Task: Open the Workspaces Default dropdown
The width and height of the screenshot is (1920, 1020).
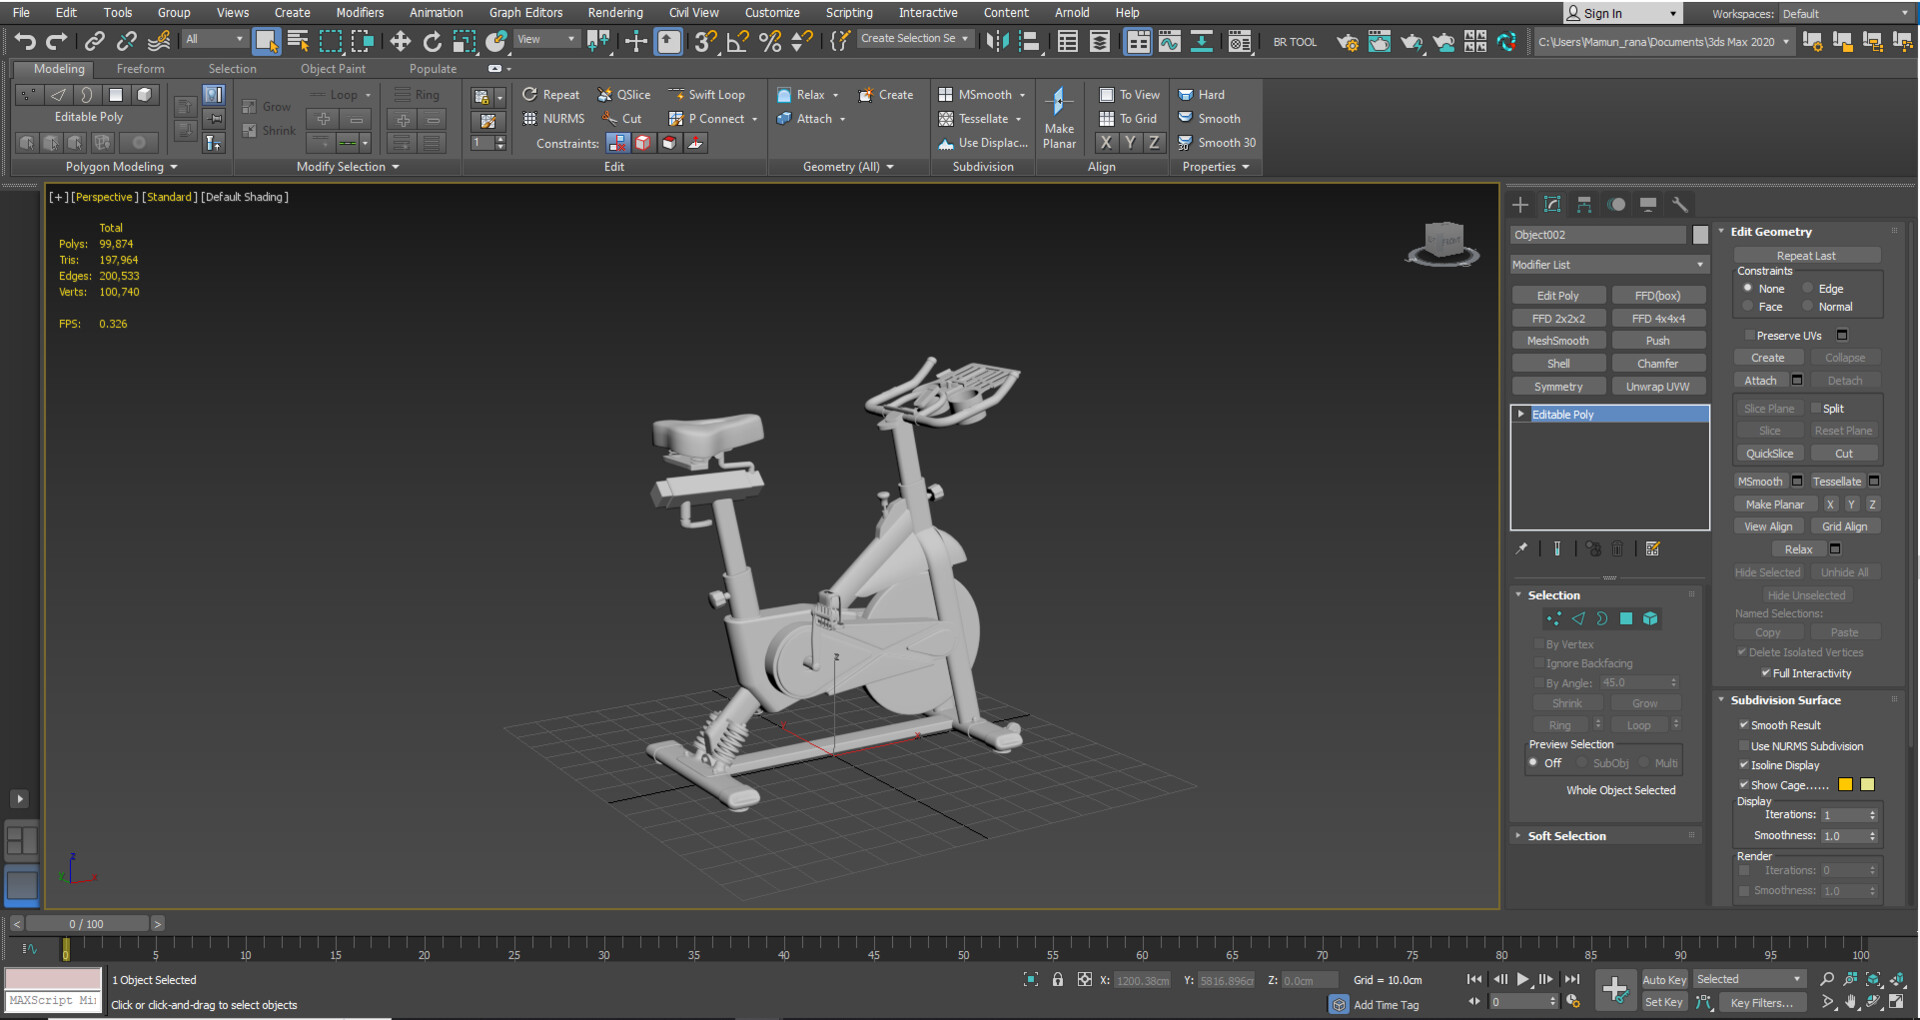Action: coord(1845,13)
